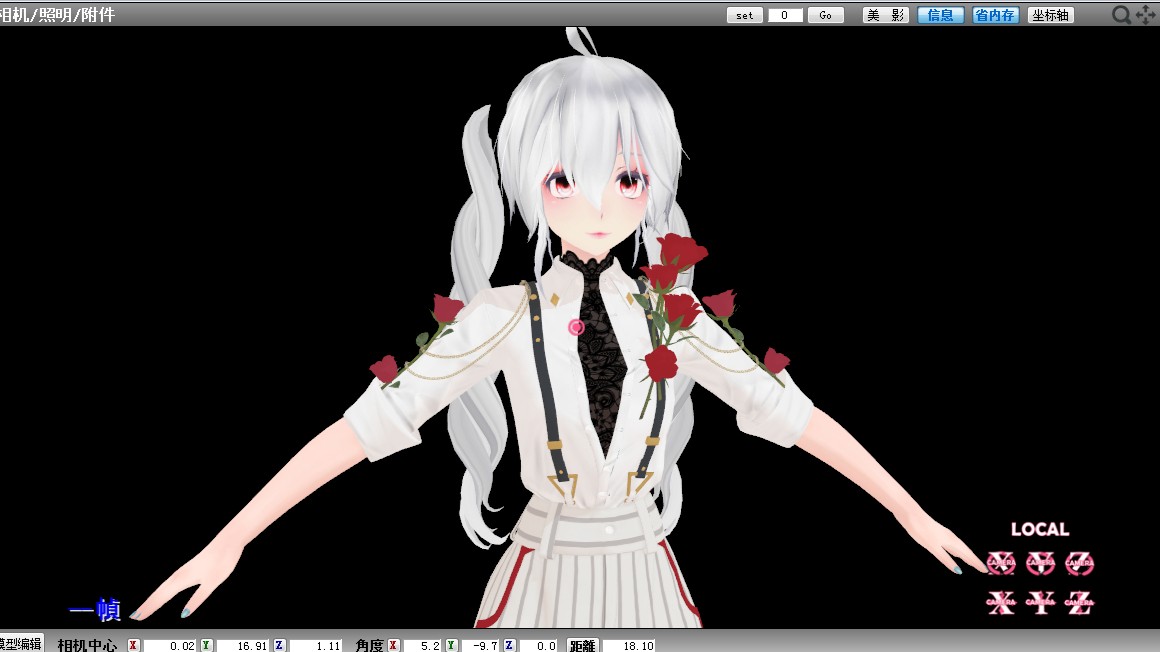Toggle the 美影 shadow button
The image size is (1160, 652).
885,15
